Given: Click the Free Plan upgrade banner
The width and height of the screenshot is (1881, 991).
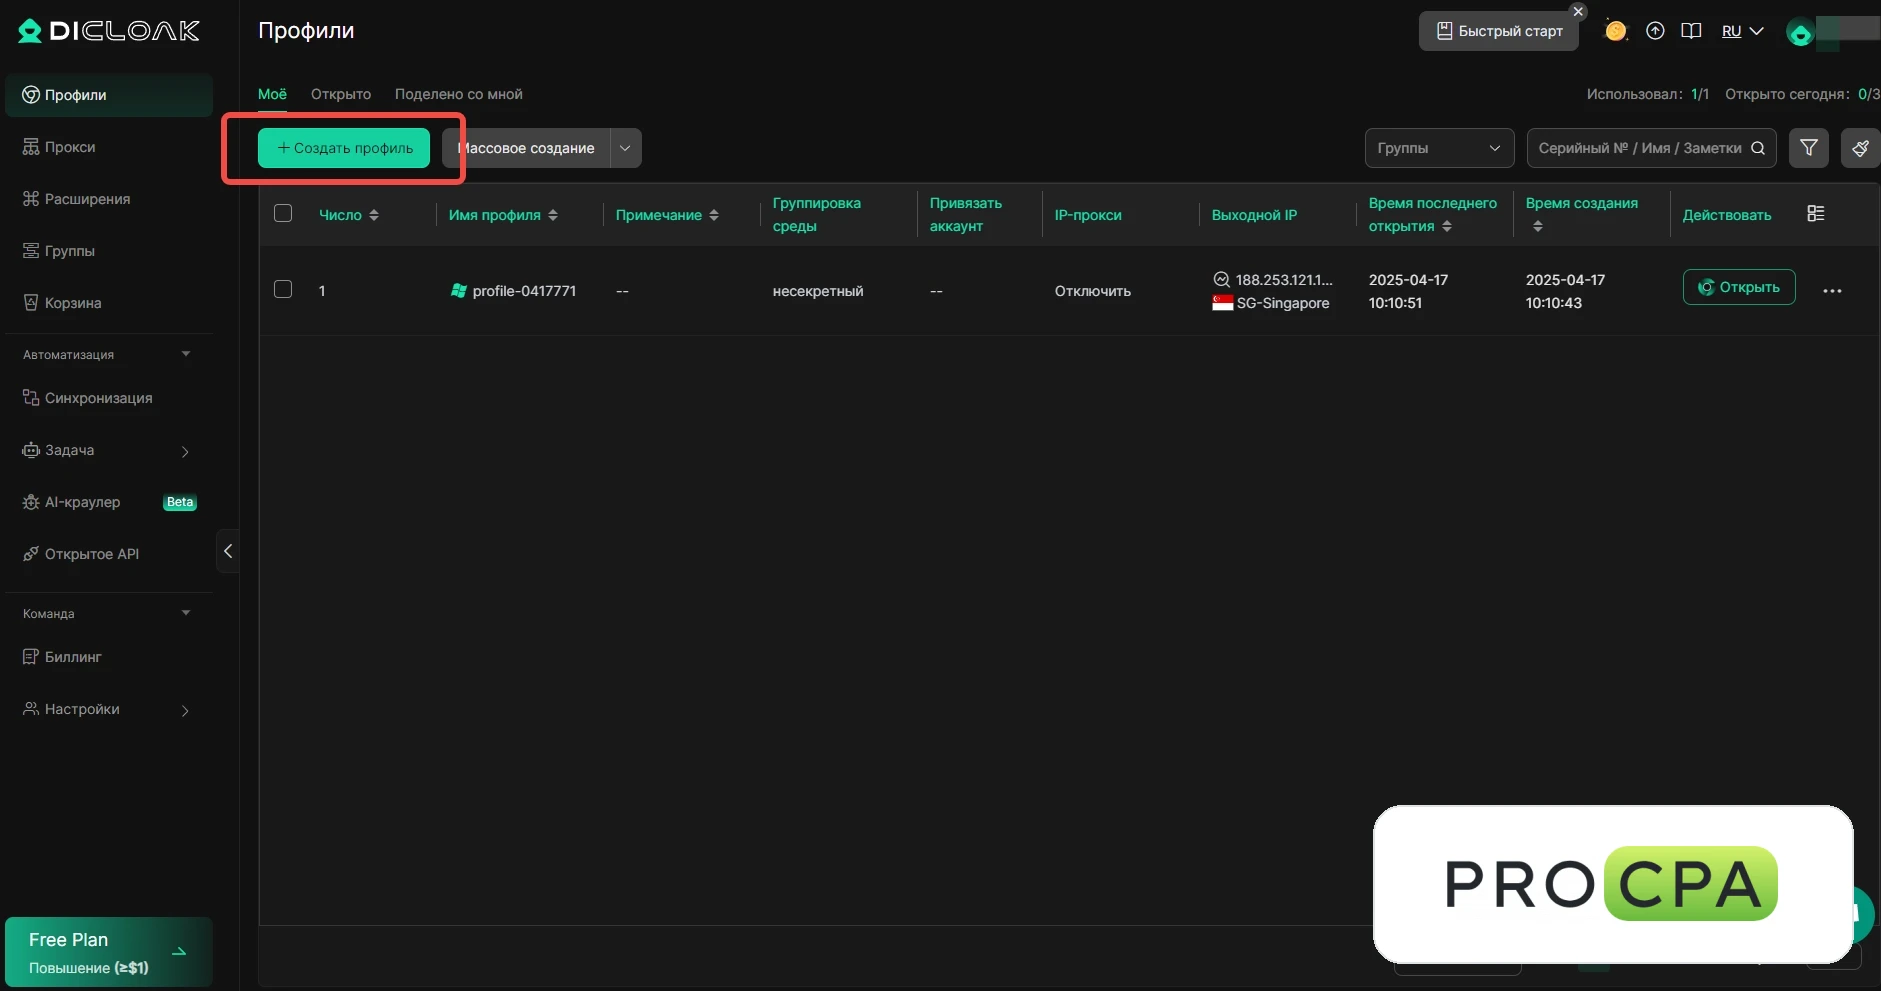Looking at the screenshot, I should point(109,952).
